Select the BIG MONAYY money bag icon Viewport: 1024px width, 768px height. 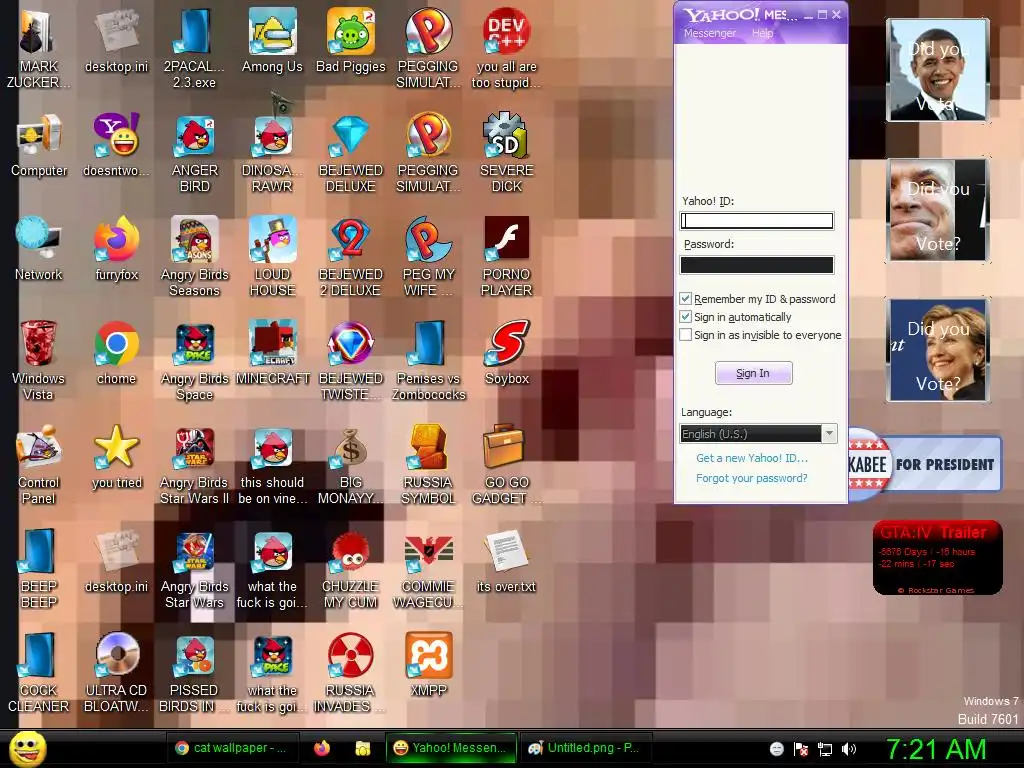[351, 465]
